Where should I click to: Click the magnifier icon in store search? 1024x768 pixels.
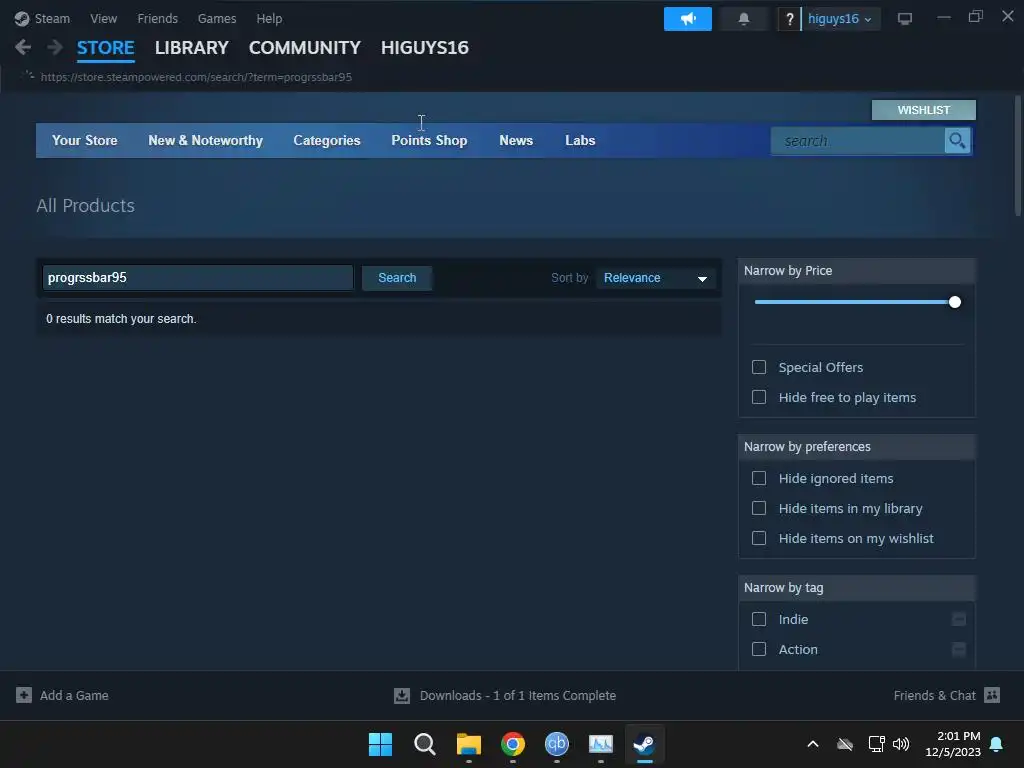click(957, 140)
